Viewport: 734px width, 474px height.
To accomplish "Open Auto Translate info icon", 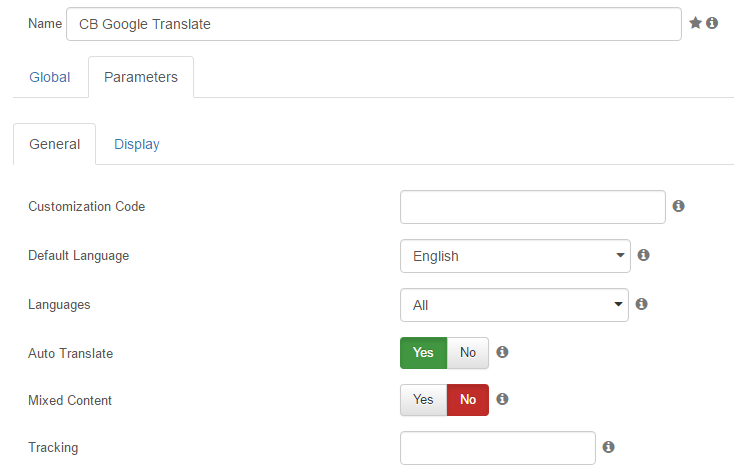I will coord(502,352).
